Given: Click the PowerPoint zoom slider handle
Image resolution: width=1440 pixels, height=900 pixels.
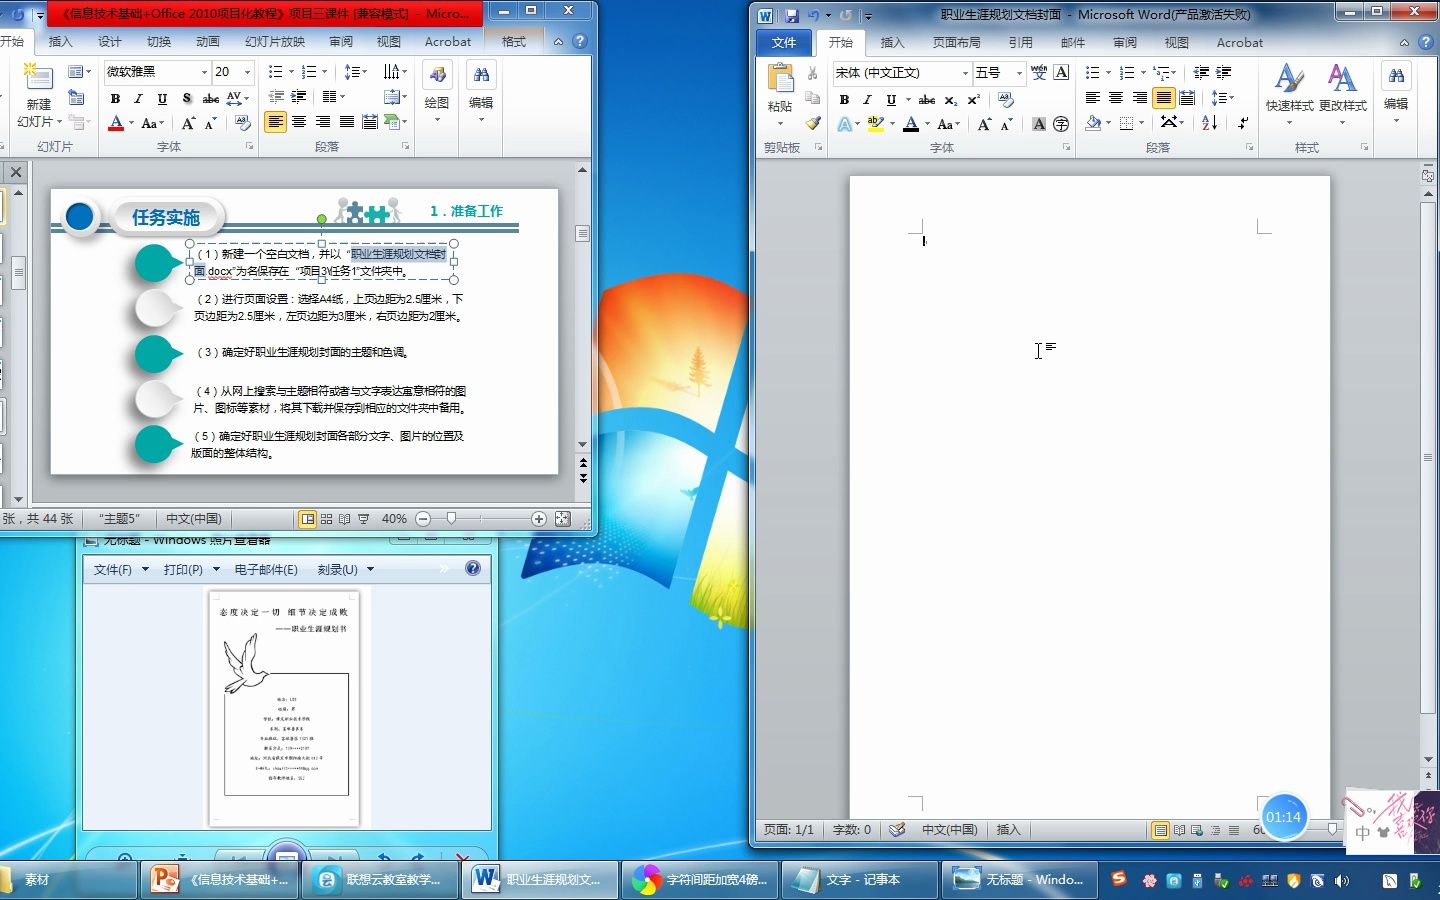Looking at the screenshot, I should tap(452, 519).
